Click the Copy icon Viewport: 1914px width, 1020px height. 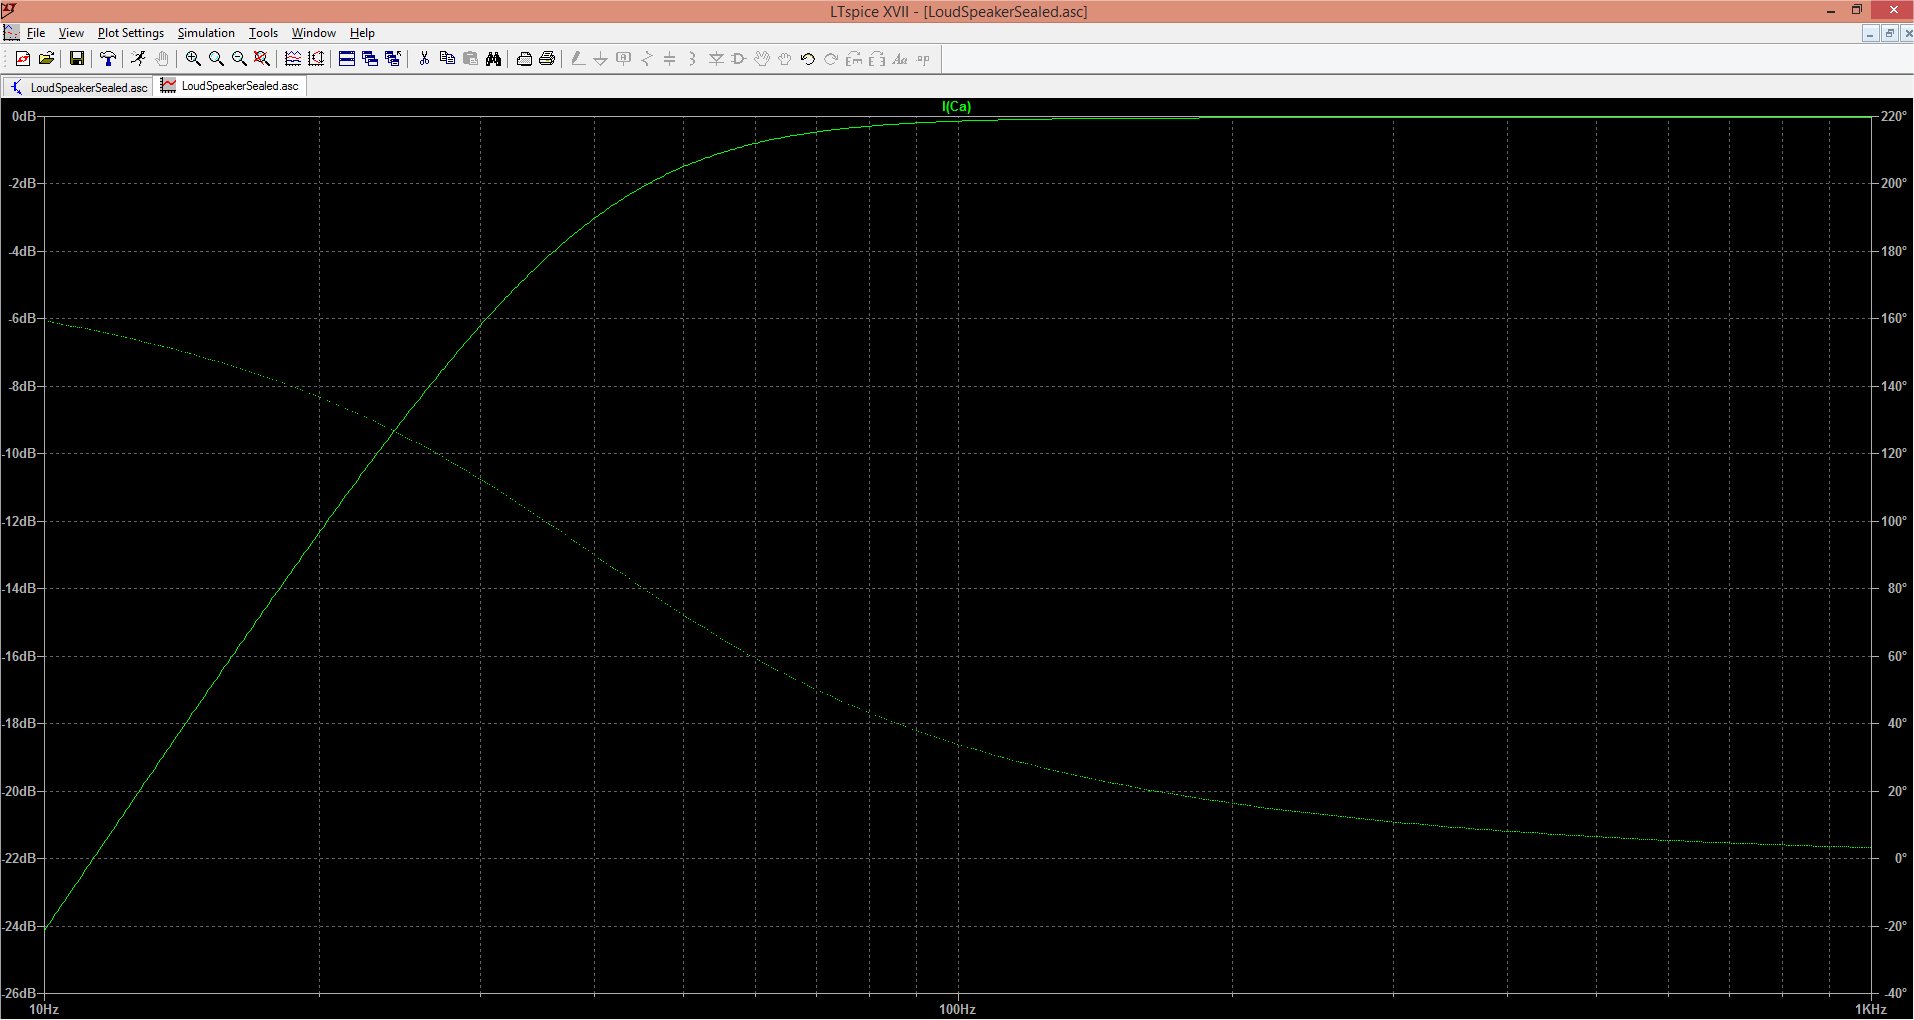[447, 59]
